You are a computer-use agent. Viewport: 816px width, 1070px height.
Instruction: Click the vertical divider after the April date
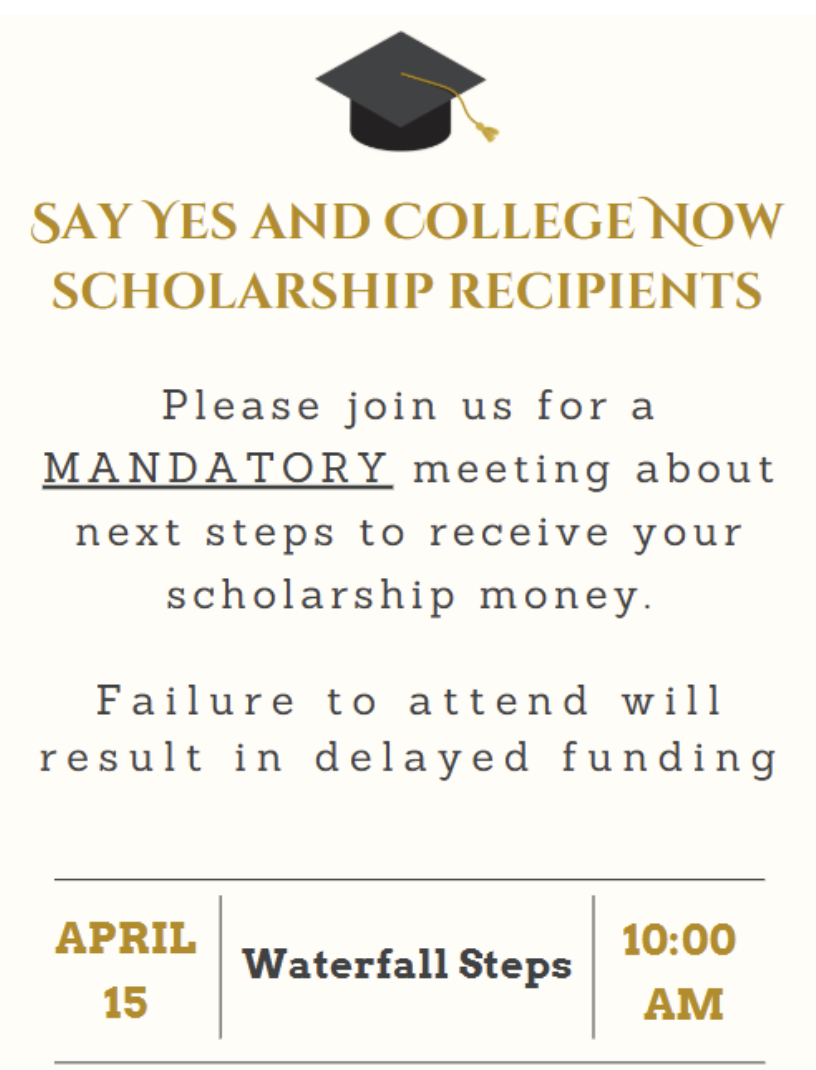220,966
